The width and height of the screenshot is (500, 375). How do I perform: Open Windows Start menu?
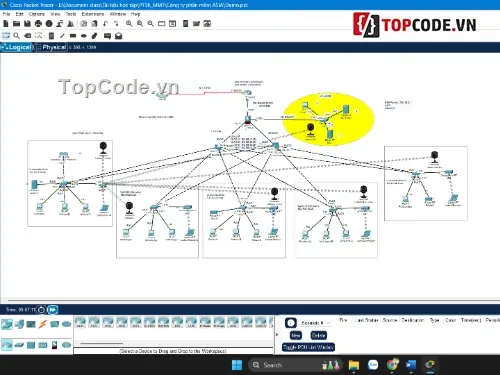click(x=237, y=365)
